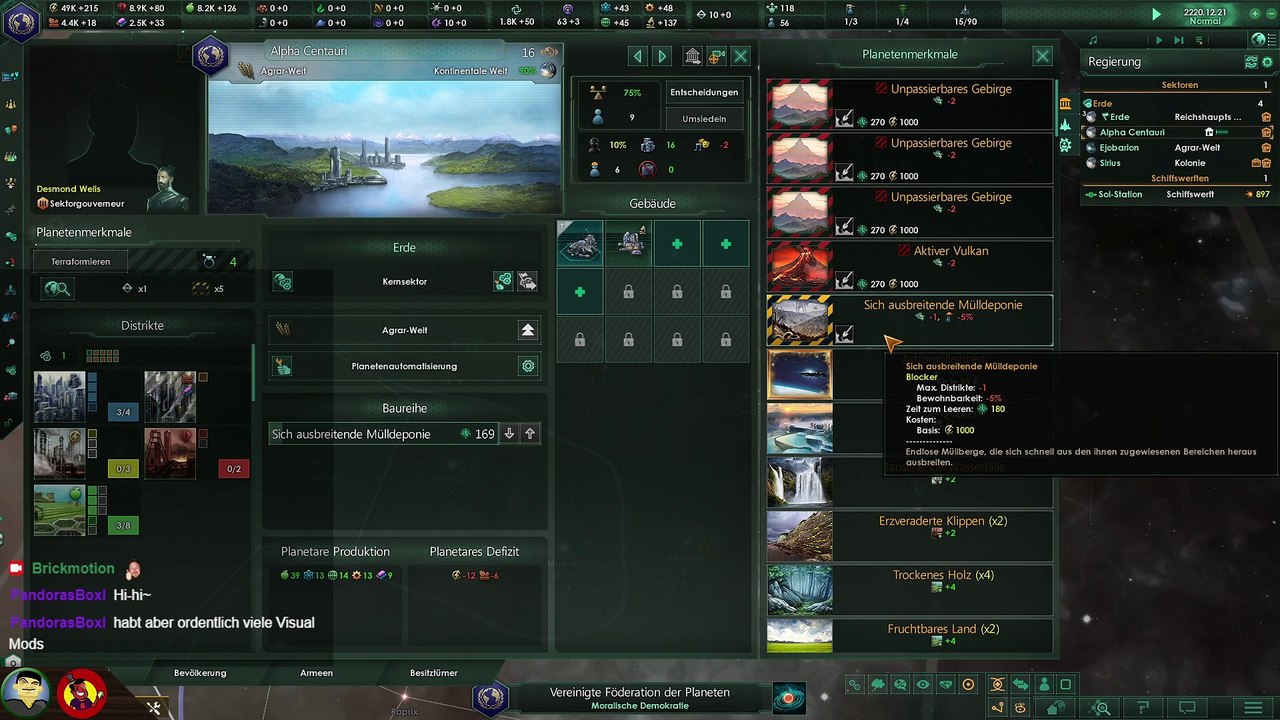Clear second Unpassierbares Gebirge blocker
This screenshot has height=720, width=1280.
pos(845,173)
